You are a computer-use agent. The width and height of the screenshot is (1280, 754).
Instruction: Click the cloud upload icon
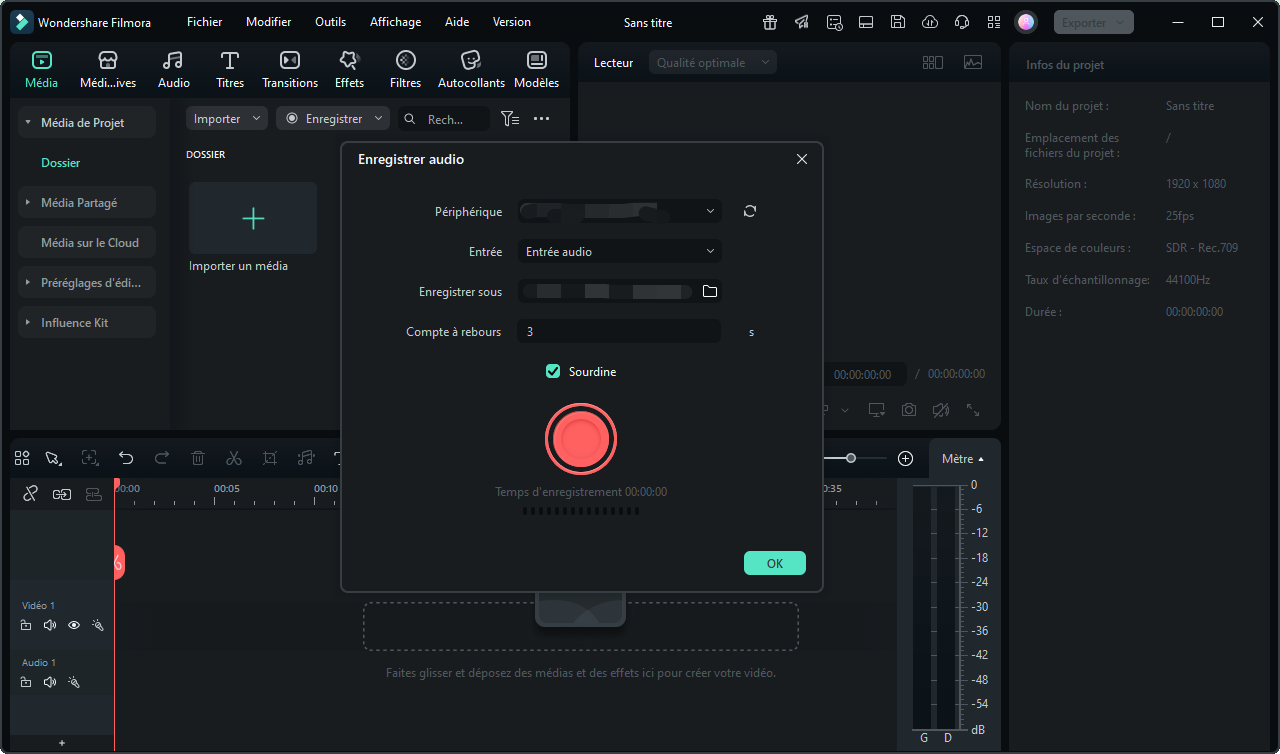(930, 22)
